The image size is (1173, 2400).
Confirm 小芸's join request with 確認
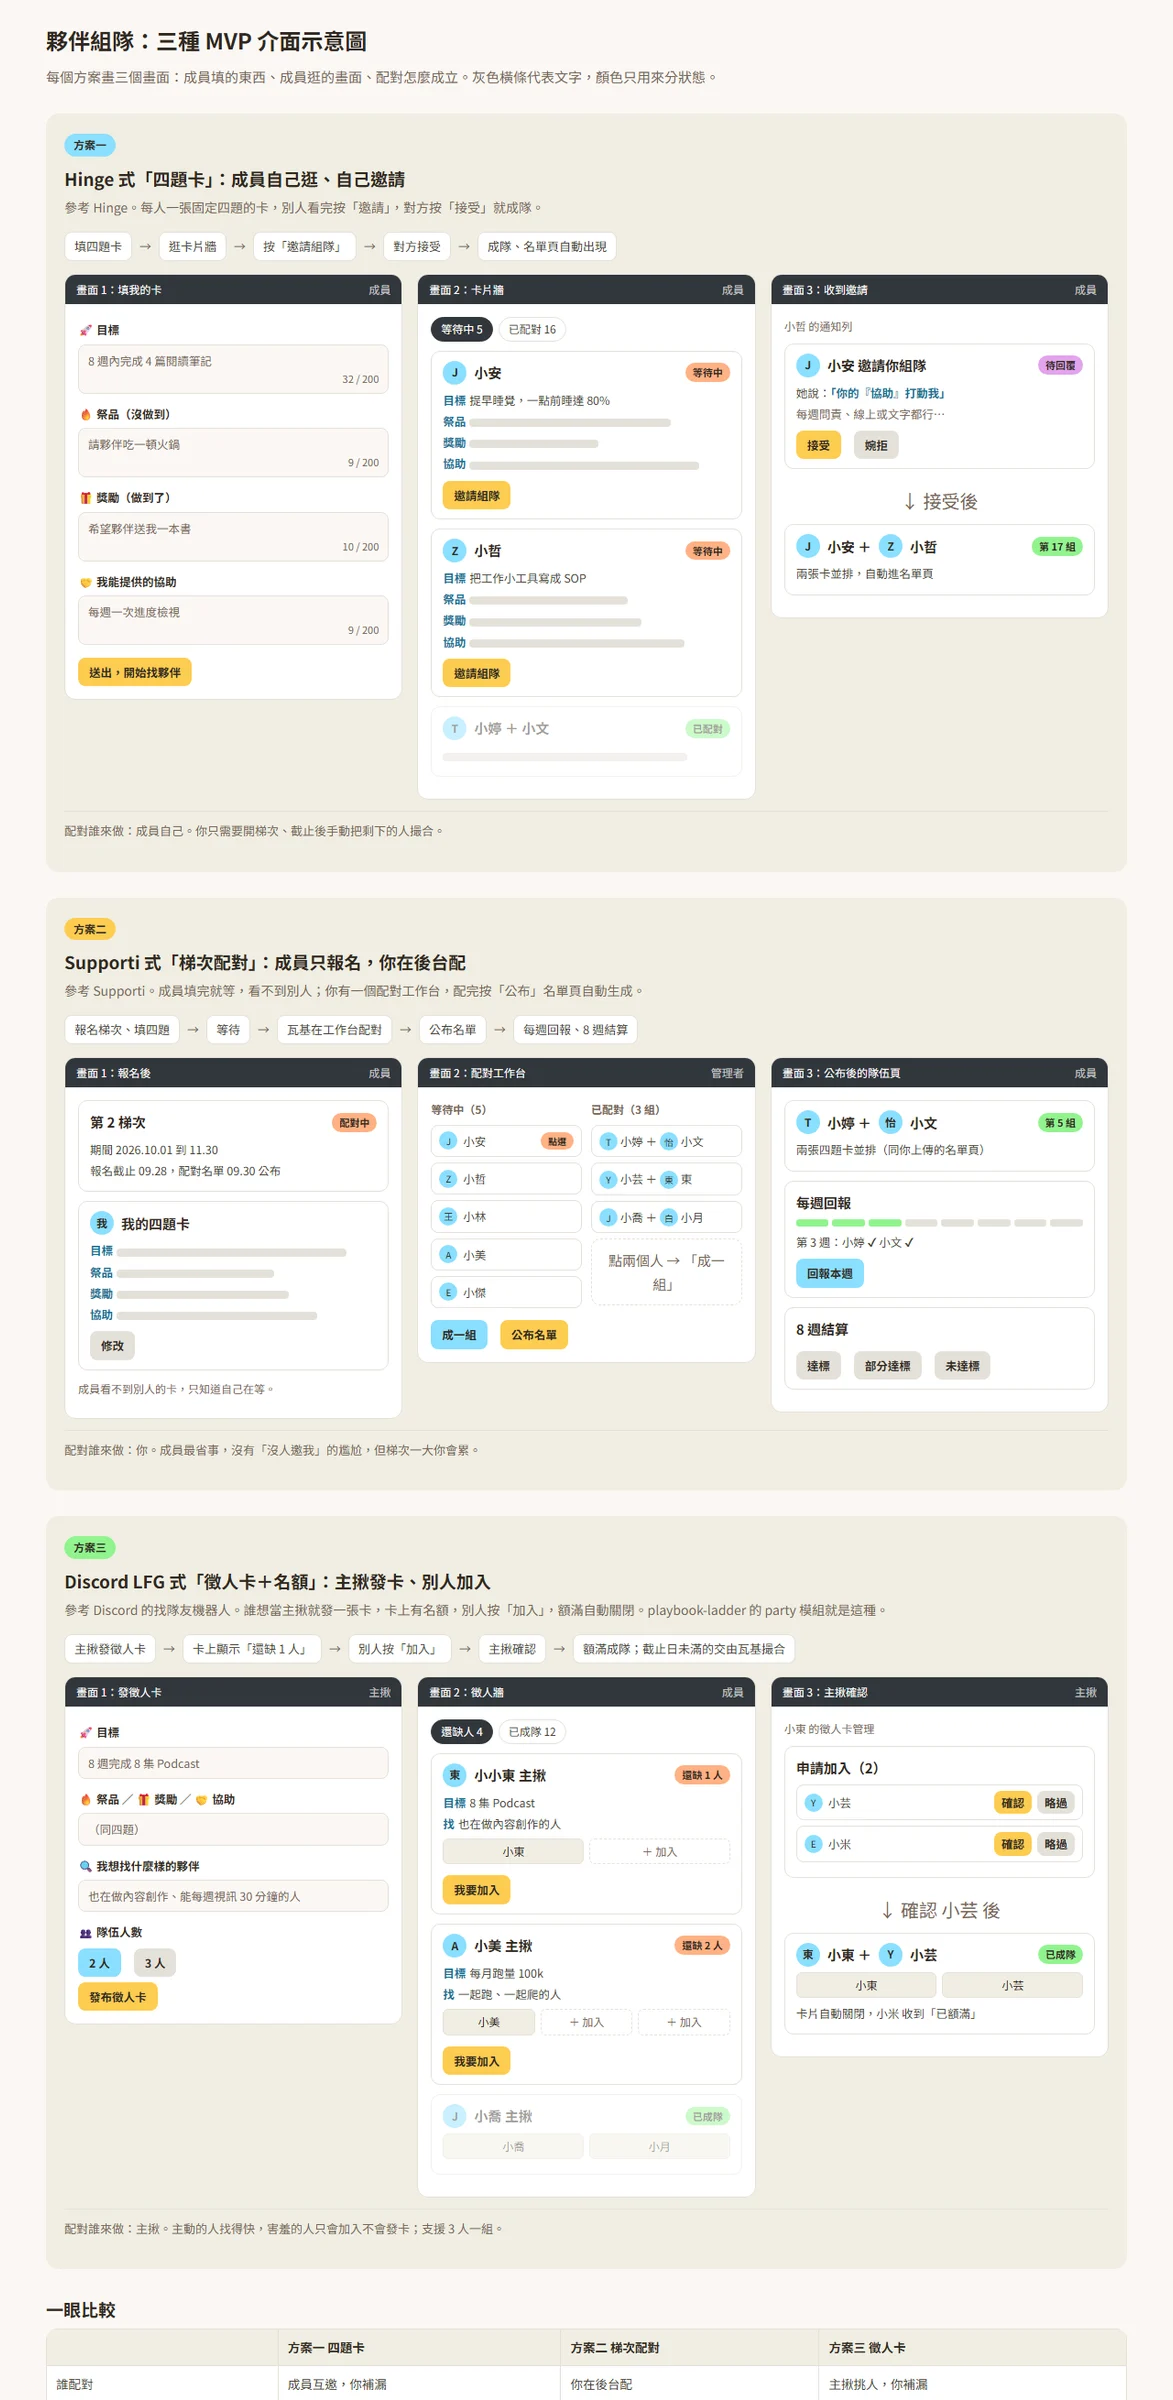pos(1013,1803)
